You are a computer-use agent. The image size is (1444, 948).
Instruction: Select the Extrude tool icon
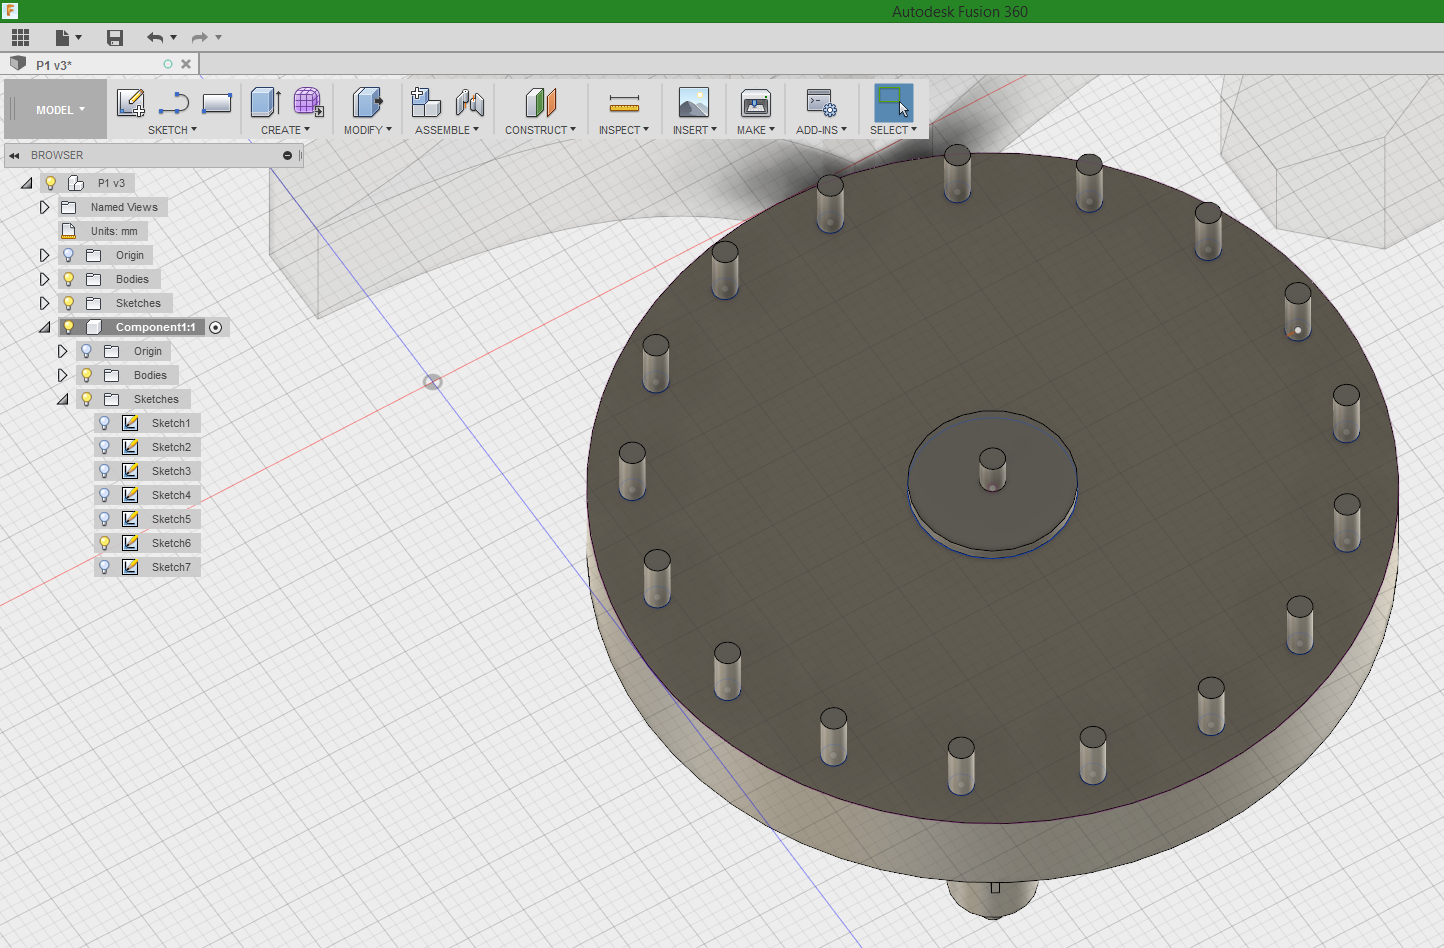tap(265, 103)
